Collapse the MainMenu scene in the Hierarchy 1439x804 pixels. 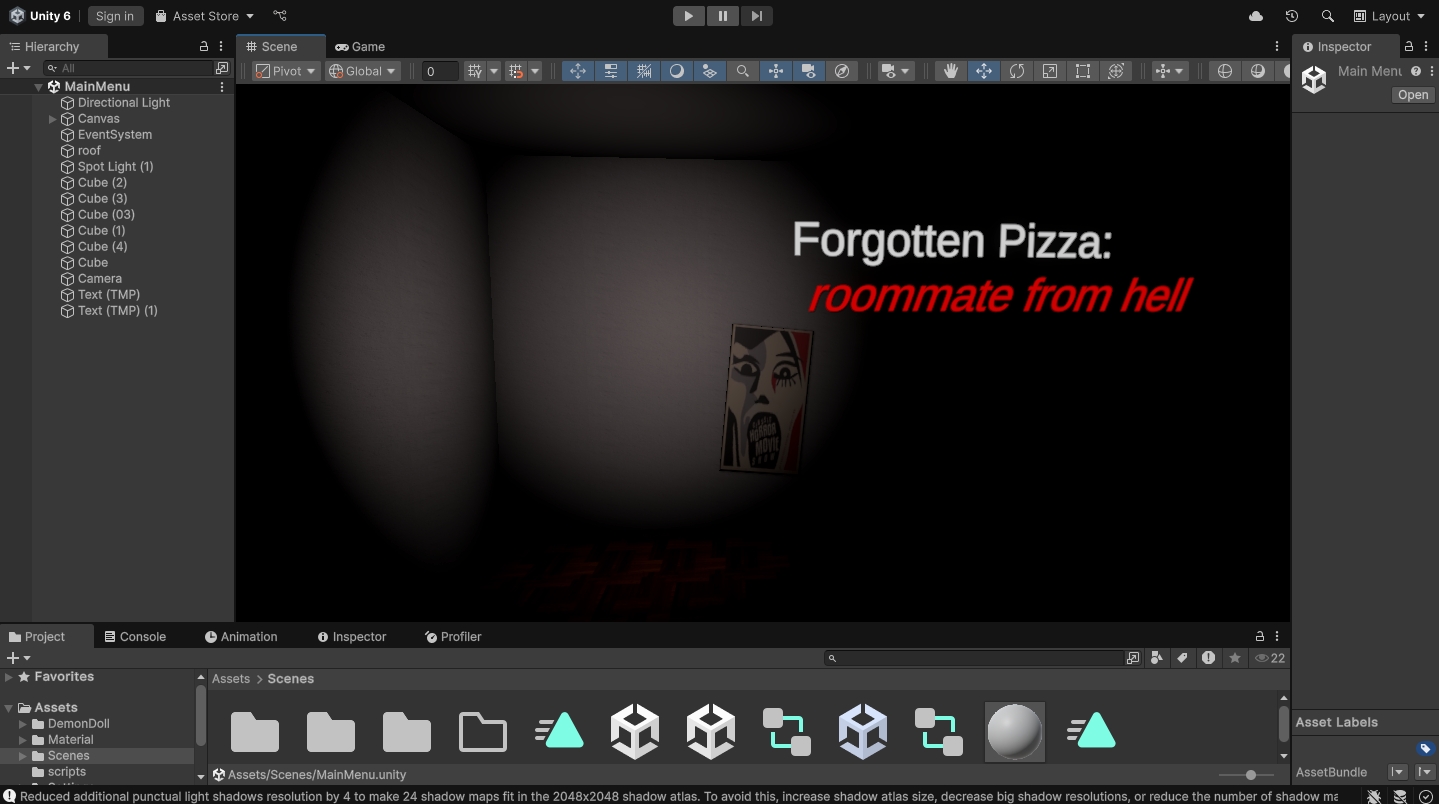pyautogui.click(x=38, y=86)
